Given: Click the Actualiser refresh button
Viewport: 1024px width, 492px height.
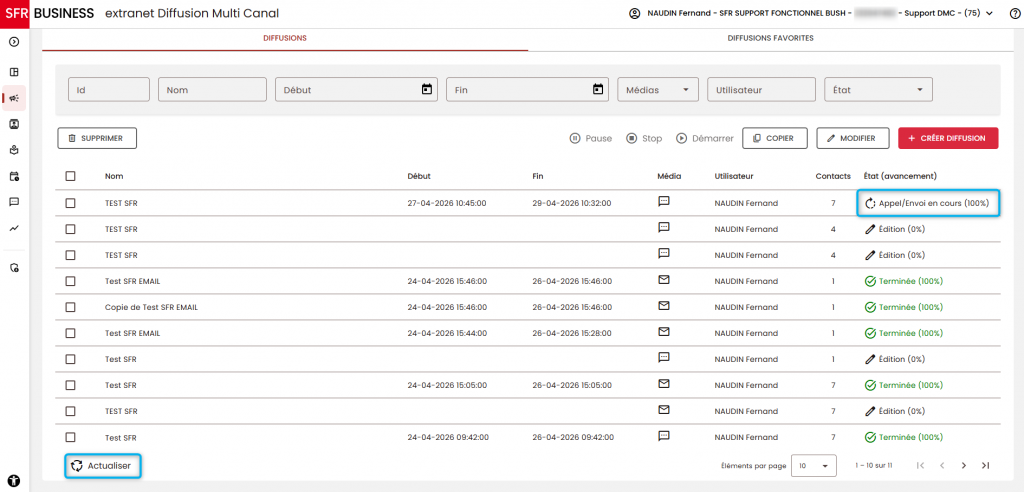Looking at the screenshot, I should (x=103, y=466).
